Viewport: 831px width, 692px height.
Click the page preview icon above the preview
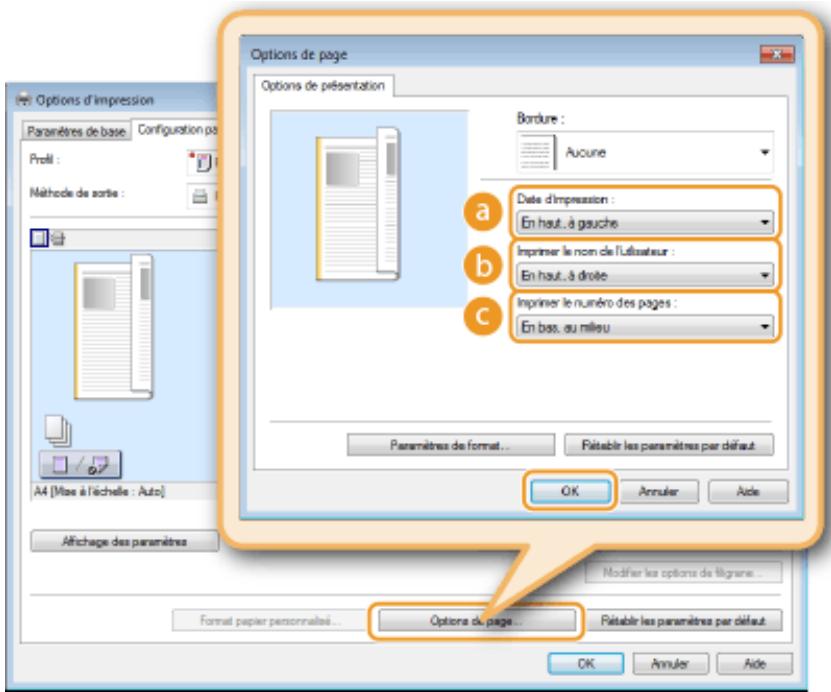pos(39,238)
